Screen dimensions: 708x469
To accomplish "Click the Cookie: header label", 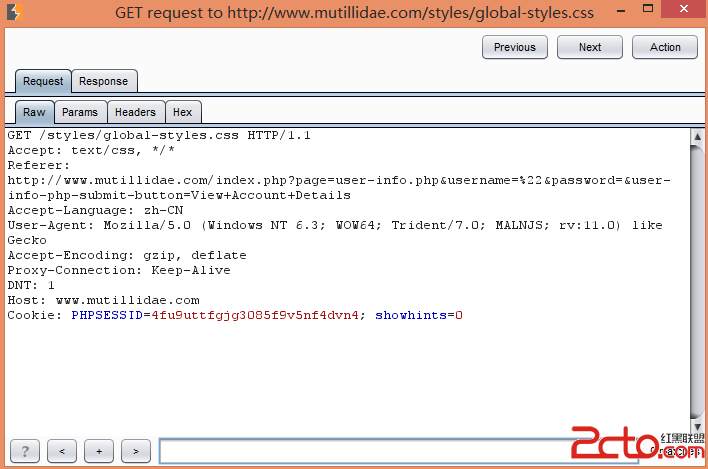I will click(x=34, y=315).
